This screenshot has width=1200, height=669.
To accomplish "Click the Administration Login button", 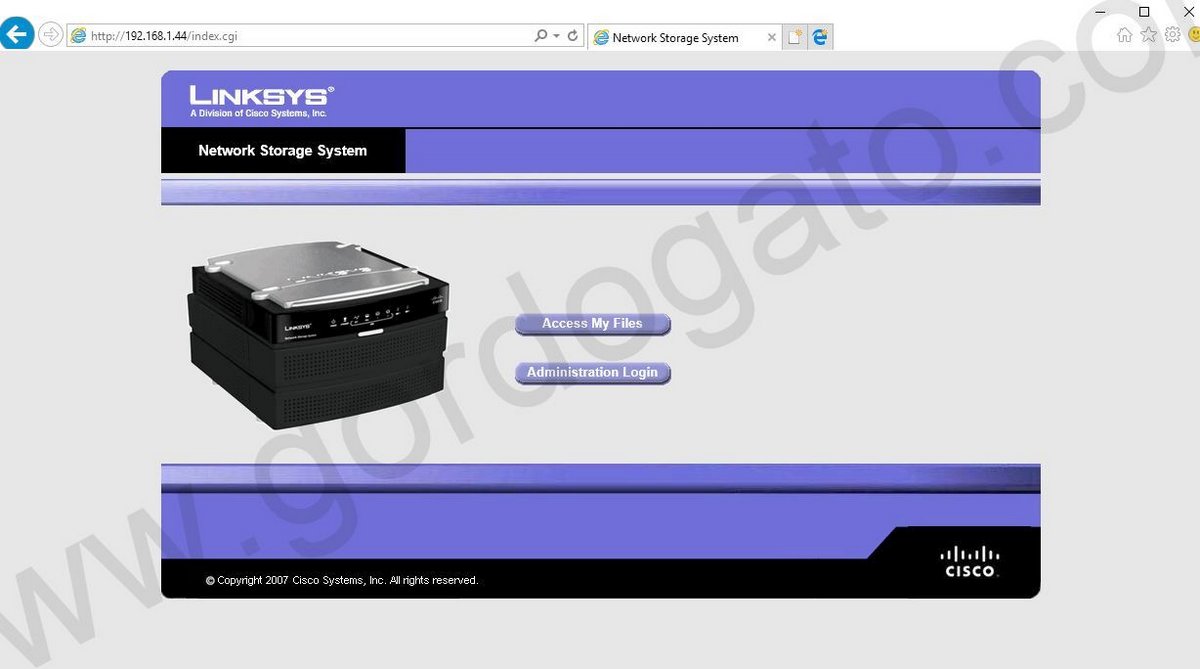I will tap(592, 372).
